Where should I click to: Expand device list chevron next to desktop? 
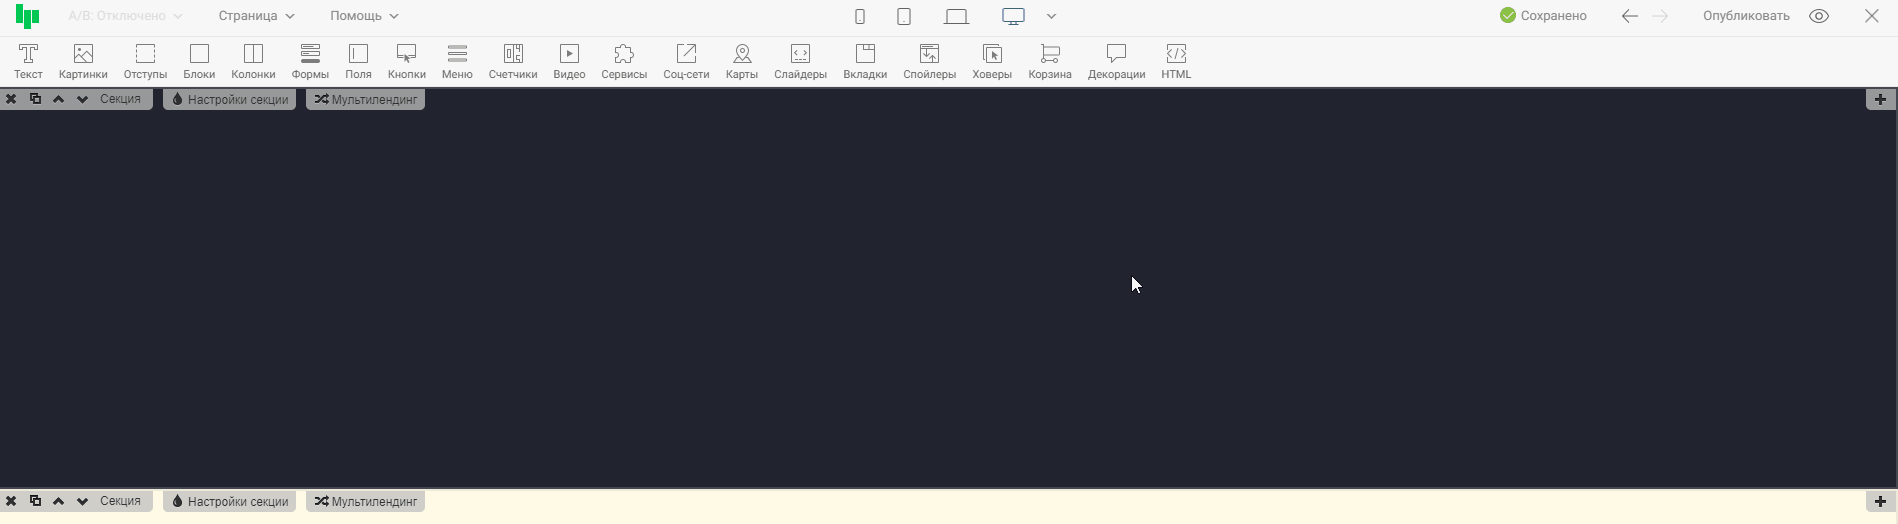click(1051, 16)
